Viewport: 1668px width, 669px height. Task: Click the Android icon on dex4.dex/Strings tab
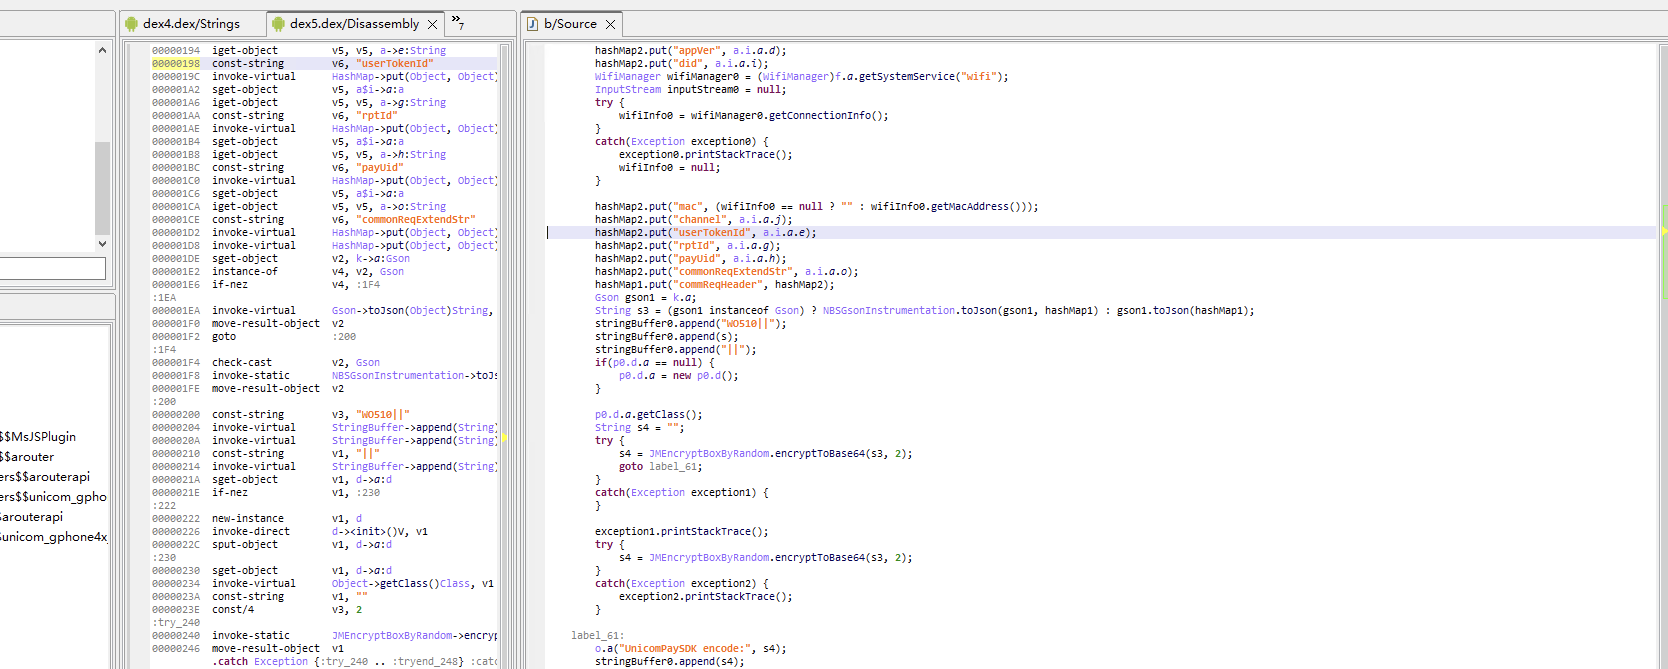tap(131, 24)
